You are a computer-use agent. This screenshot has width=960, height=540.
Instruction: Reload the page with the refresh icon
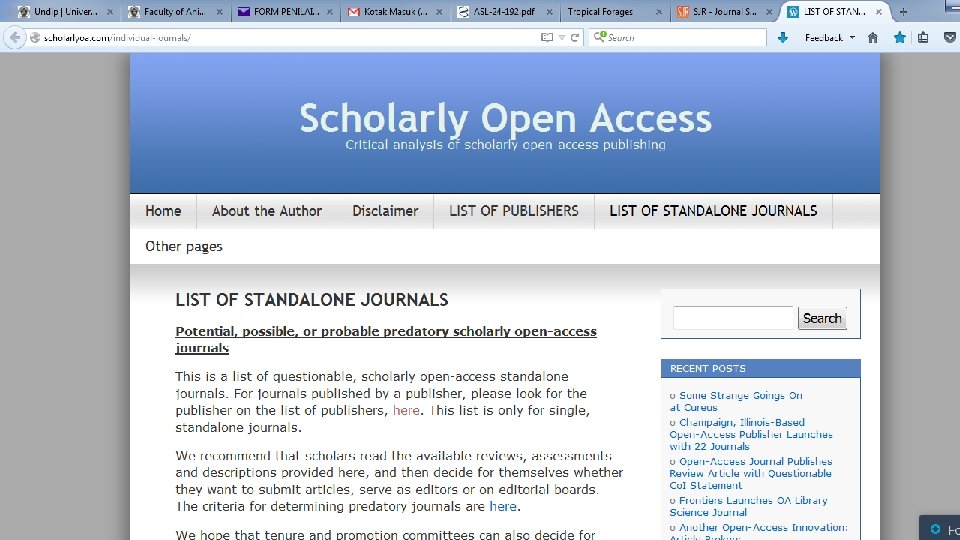coord(575,38)
